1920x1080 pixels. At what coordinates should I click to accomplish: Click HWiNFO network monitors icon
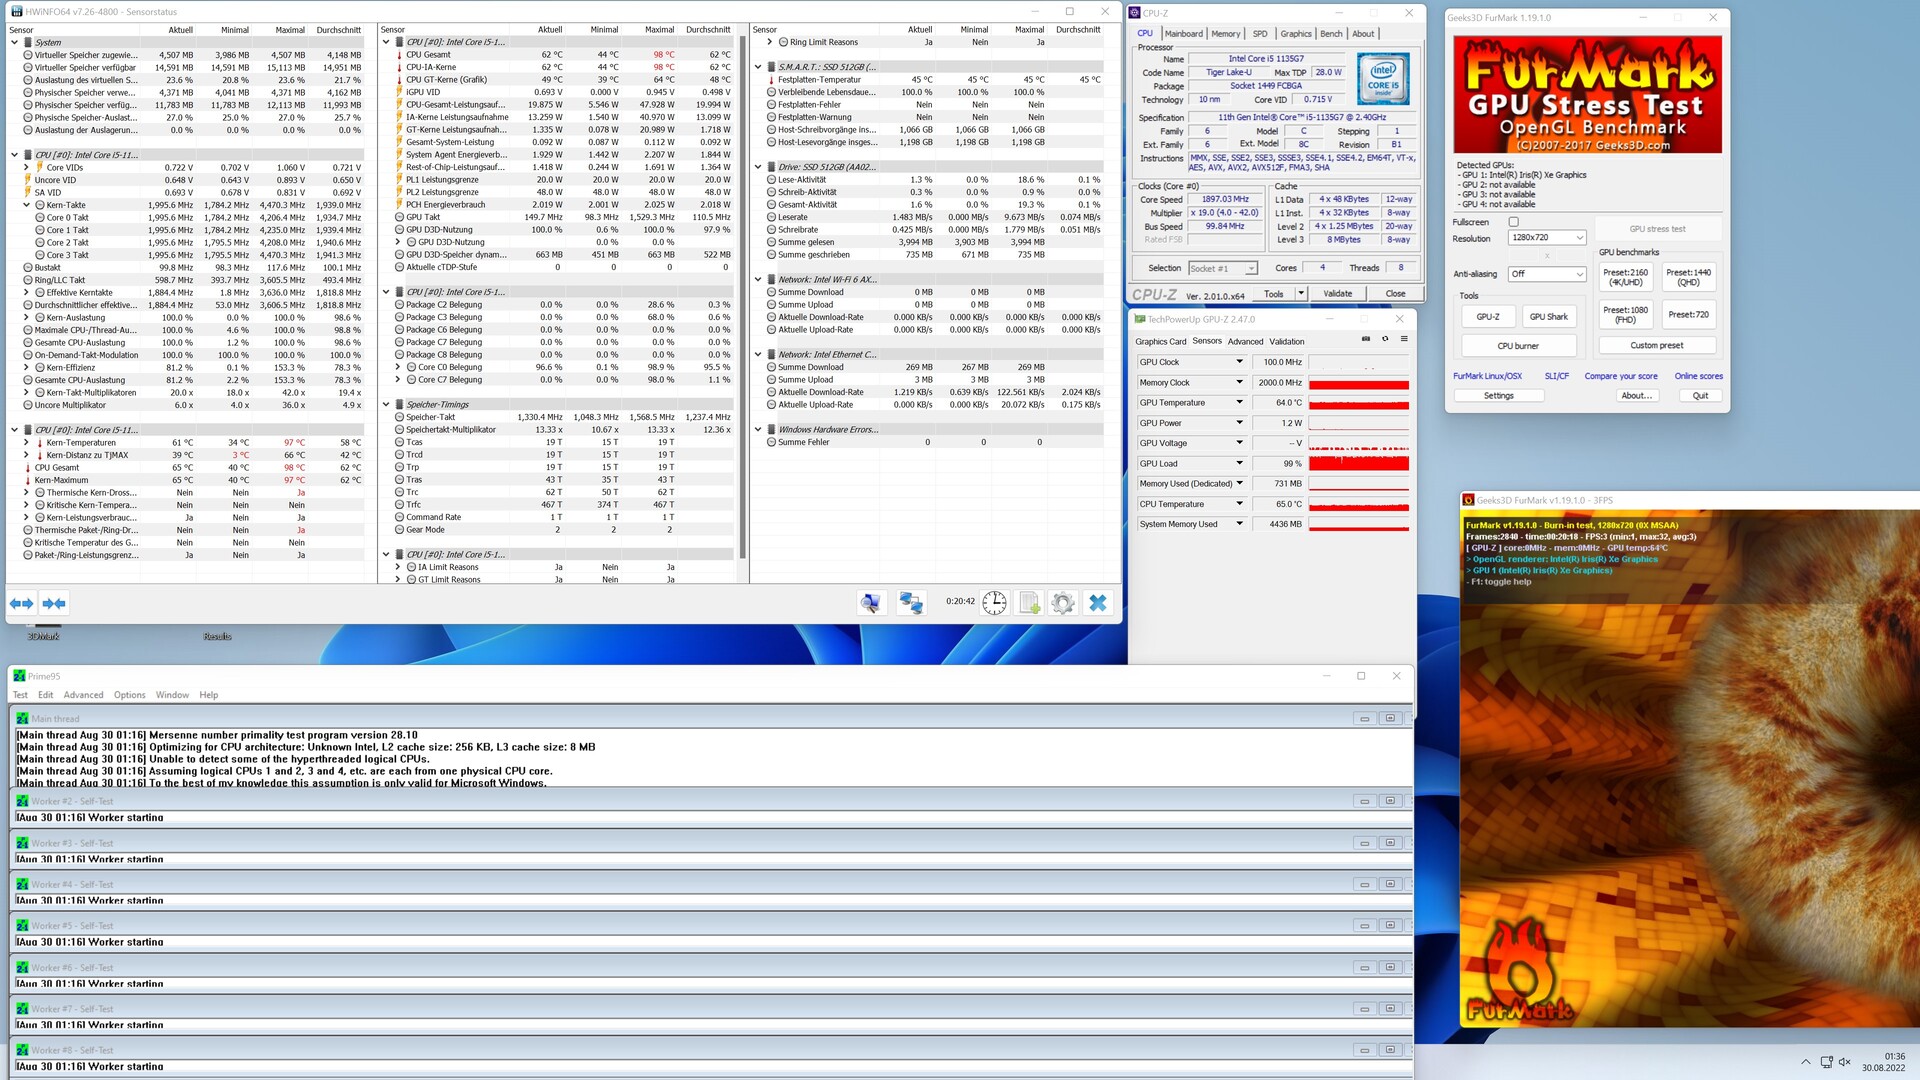pos(910,603)
